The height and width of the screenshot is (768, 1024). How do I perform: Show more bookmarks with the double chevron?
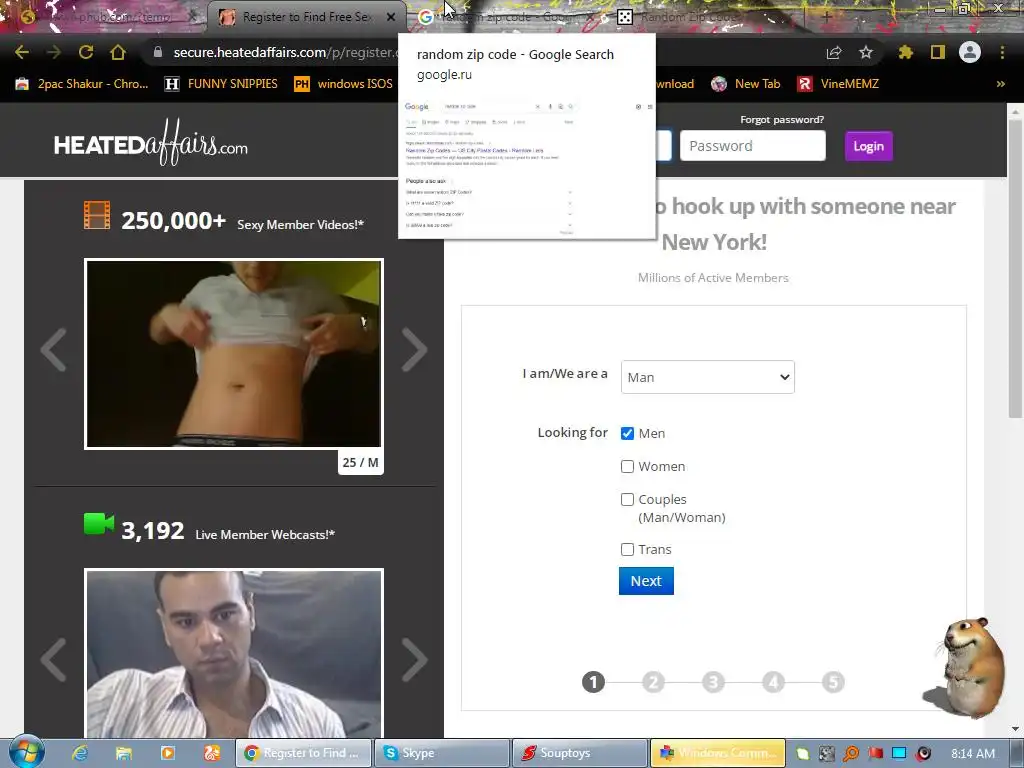click(x=1000, y=84)
